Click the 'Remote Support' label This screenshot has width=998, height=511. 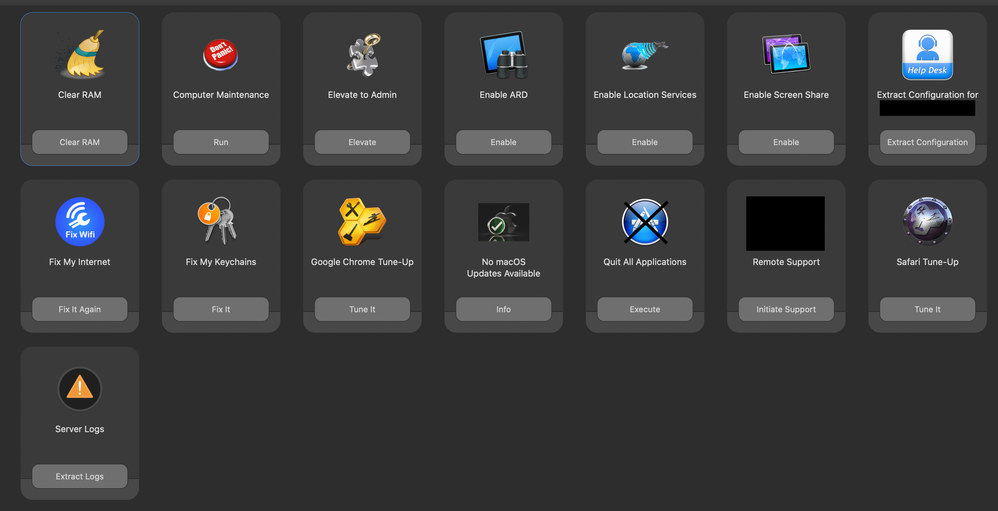[x=786, y=262]
